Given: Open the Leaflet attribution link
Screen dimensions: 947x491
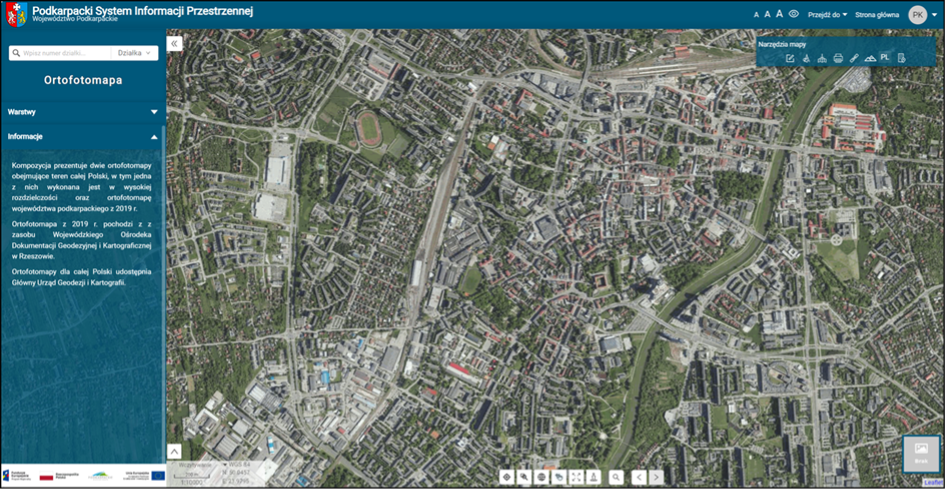Looking at the screenshot, I should [933, 483].
